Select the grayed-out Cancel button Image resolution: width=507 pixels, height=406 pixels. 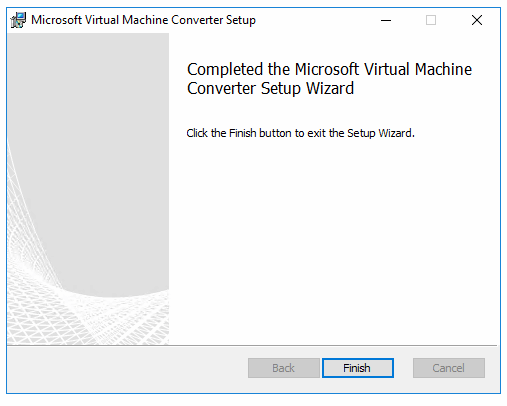[449, 368]
